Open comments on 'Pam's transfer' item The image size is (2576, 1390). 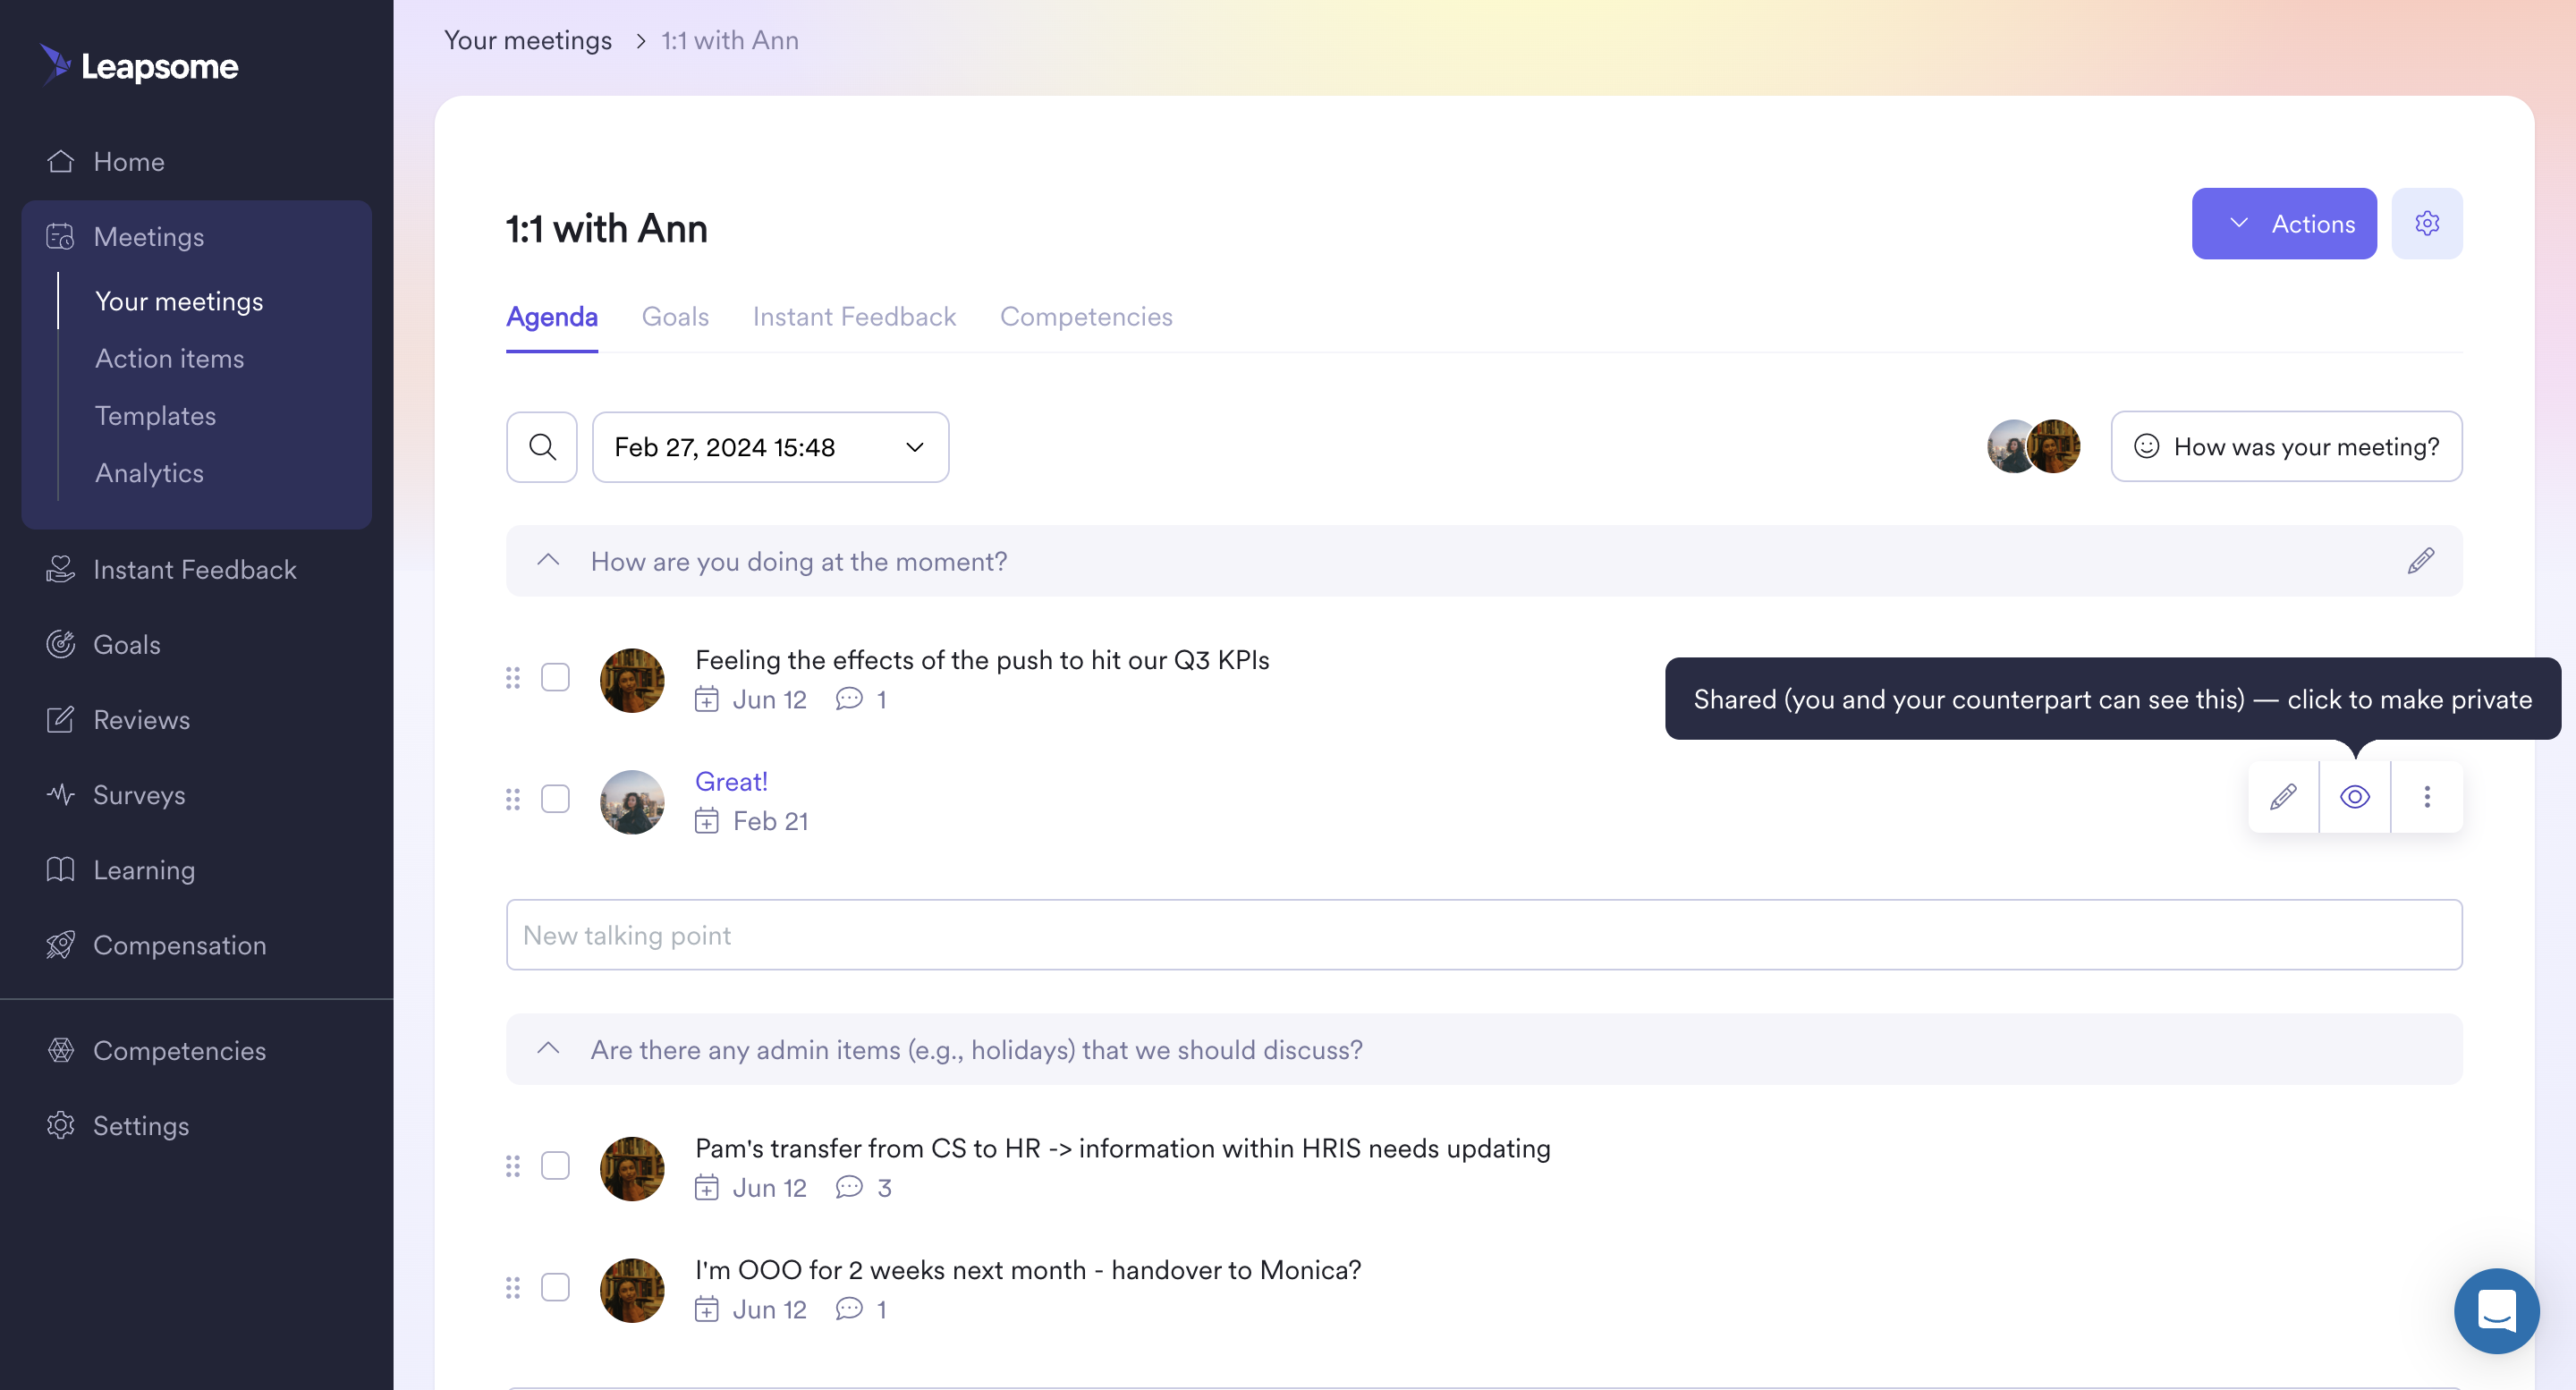pos(863,1188)
